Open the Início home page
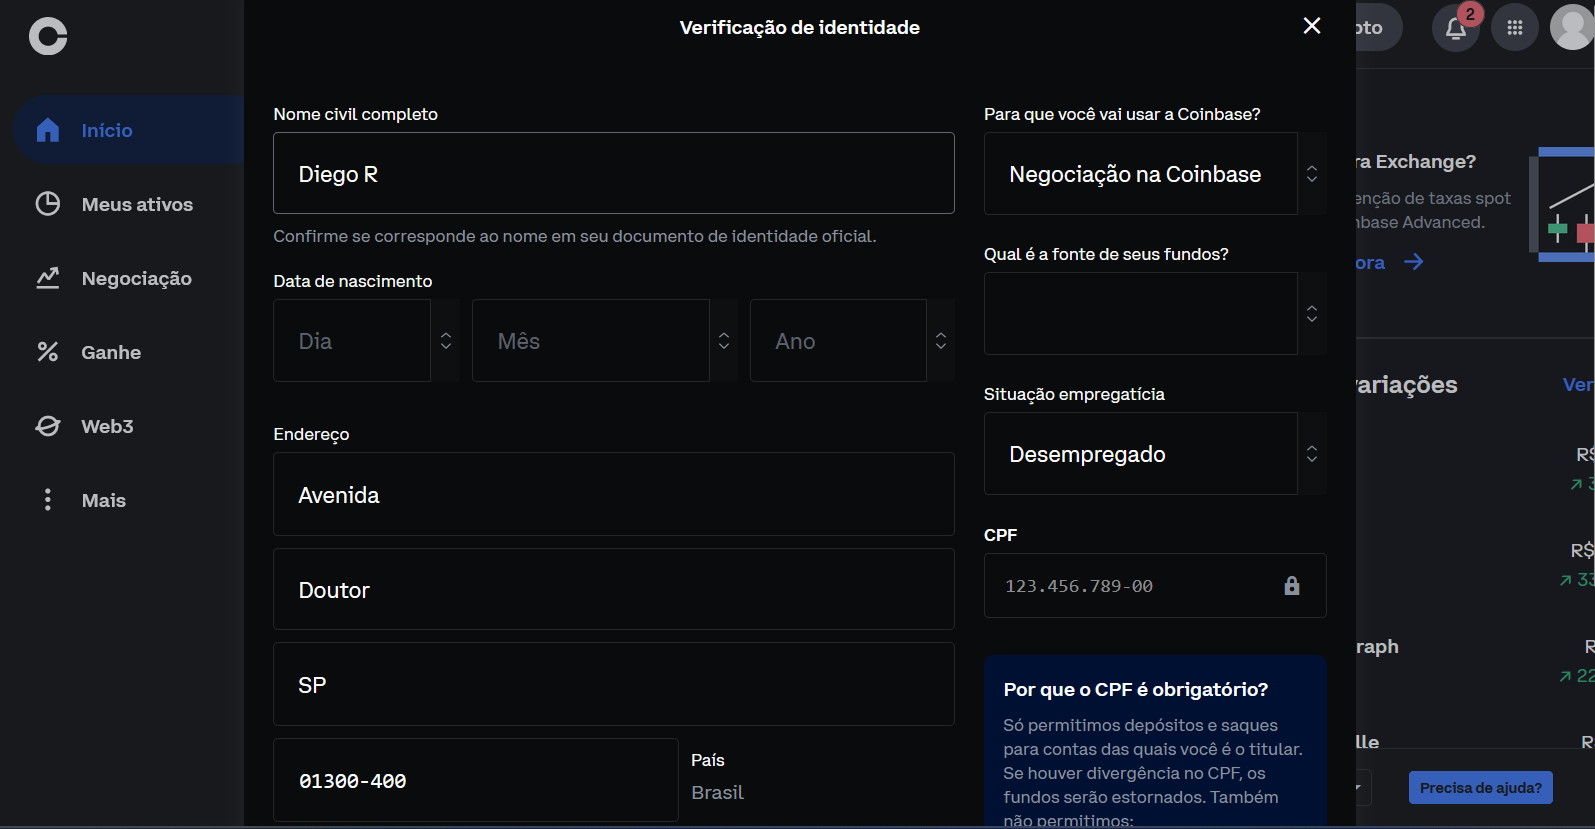The height and width of the screenshot is (829, 1595). click(x=129, y=130)
